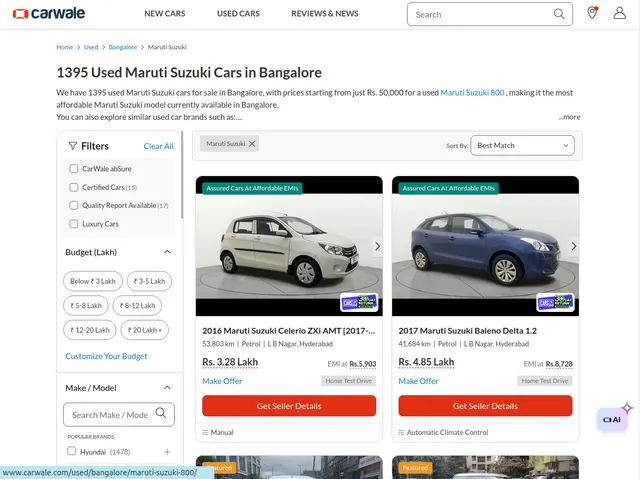
Task: Show next photo of Baleno listing
Action: [x=573, y=246]
